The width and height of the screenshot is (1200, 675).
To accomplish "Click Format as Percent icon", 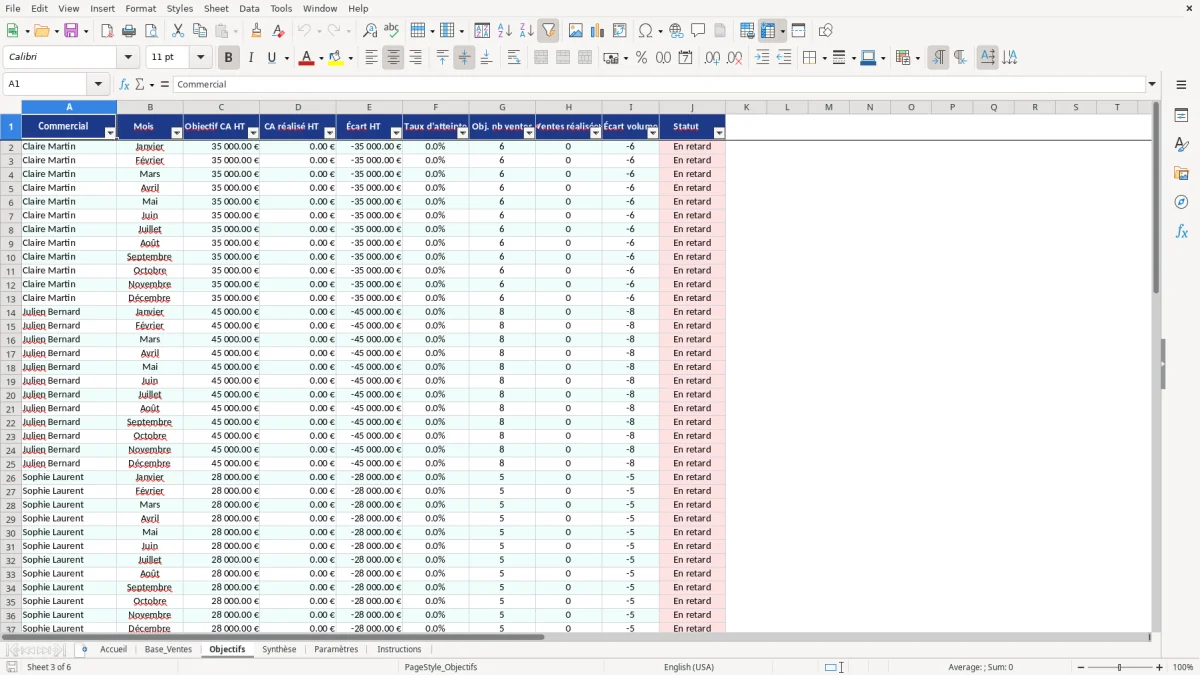I will click(642, 58).
